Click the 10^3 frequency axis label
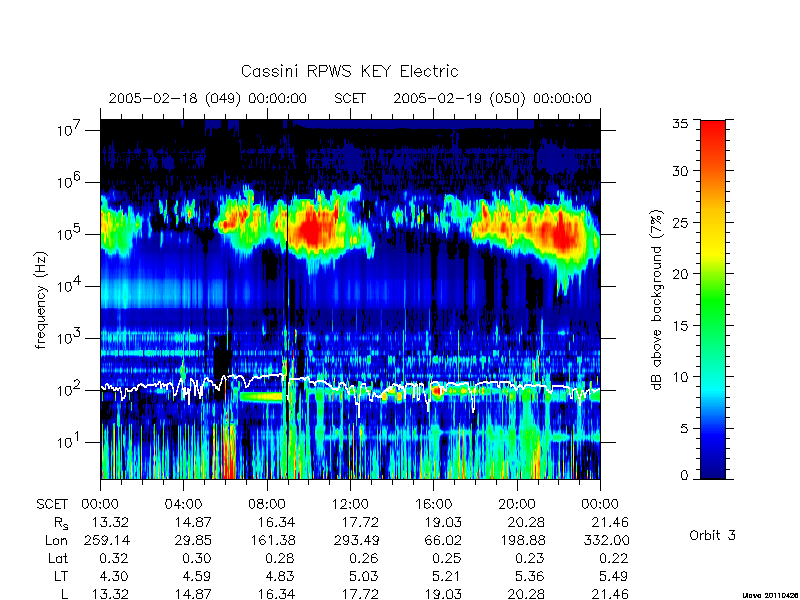800x600 pixels. click(x=69, y=338)
